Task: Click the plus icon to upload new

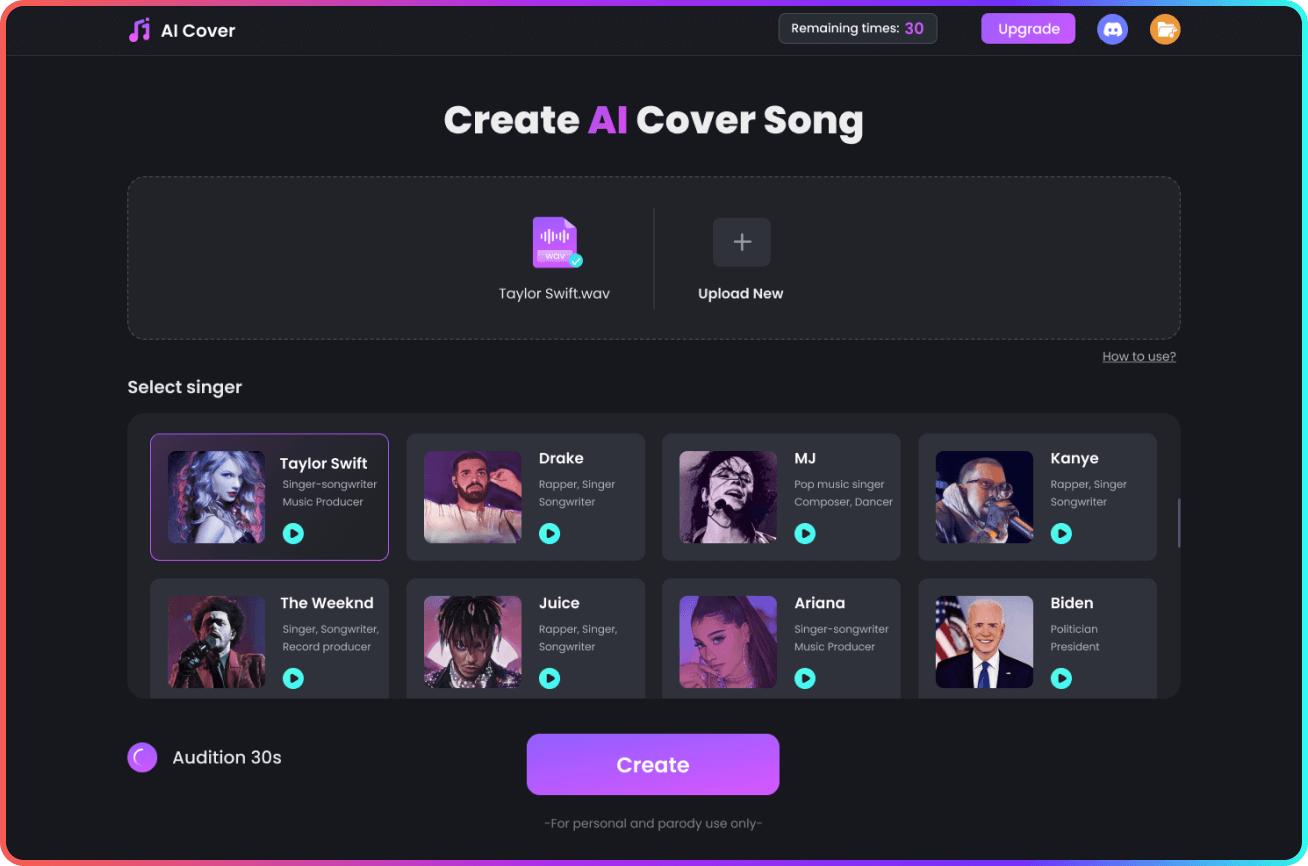Action: click(741, 242)
